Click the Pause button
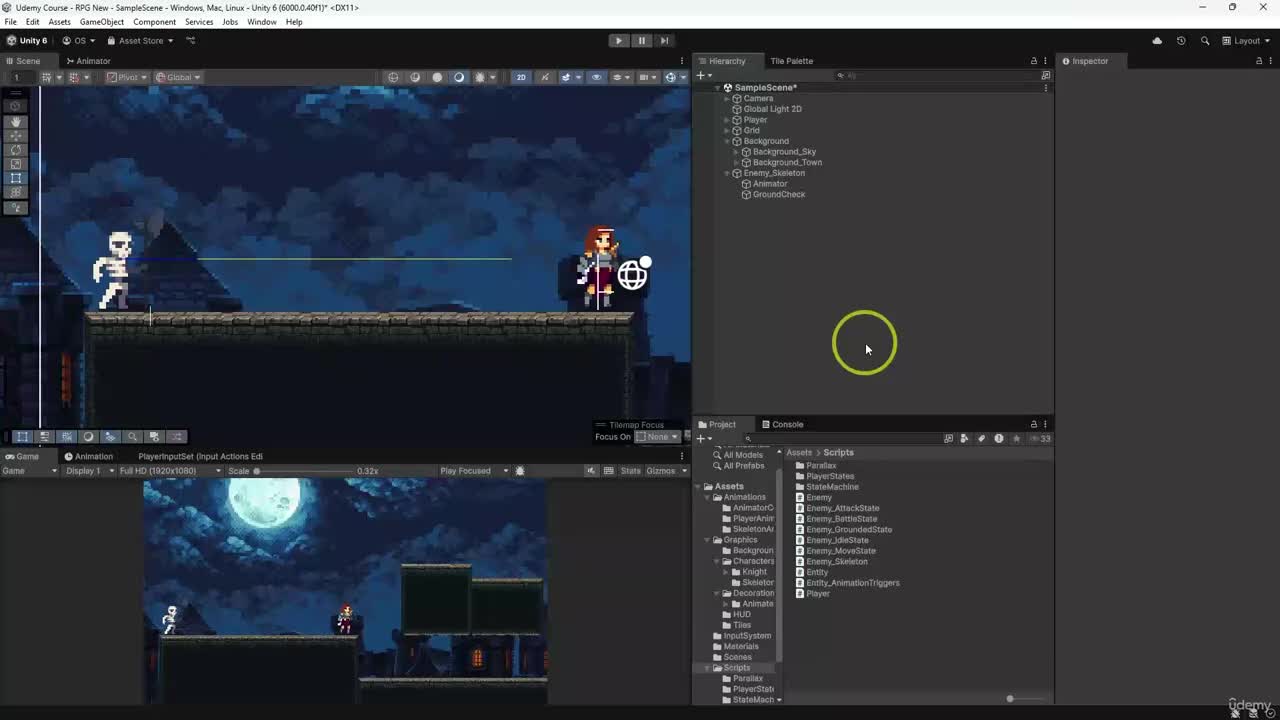 (x=641, y=41)
